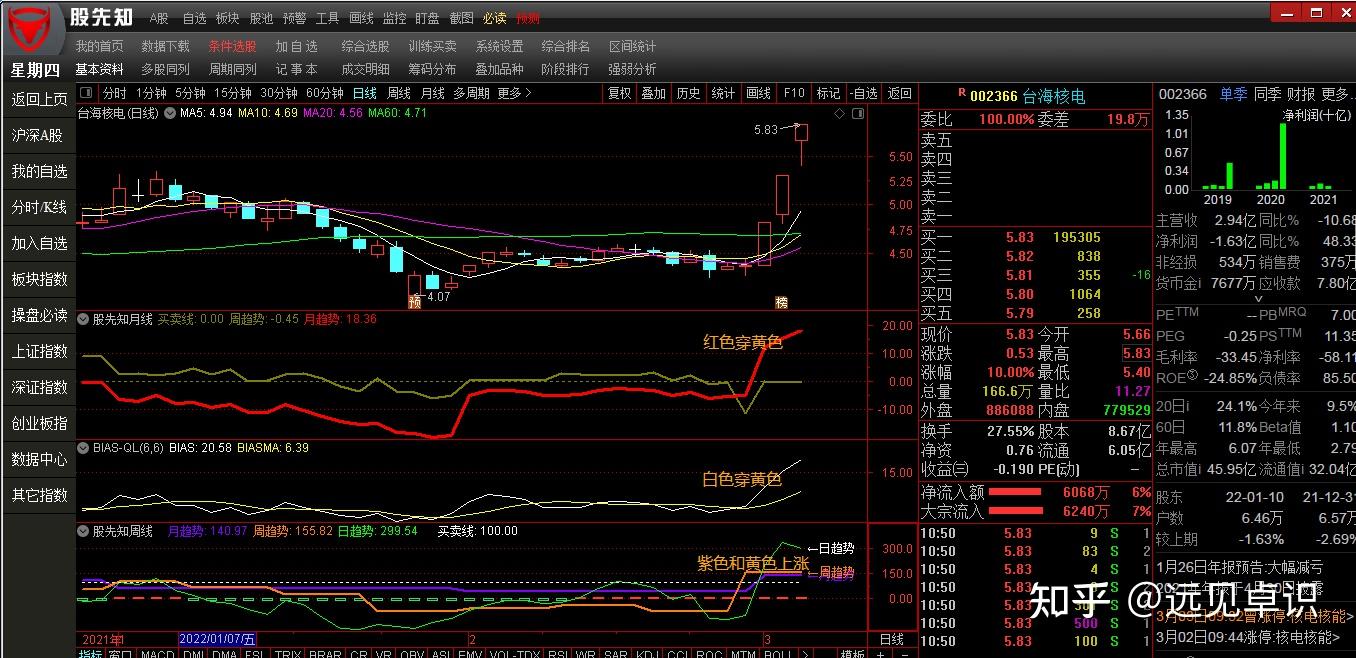
Task: Switch to 单季 financial view
Action: click(1233, 94)
